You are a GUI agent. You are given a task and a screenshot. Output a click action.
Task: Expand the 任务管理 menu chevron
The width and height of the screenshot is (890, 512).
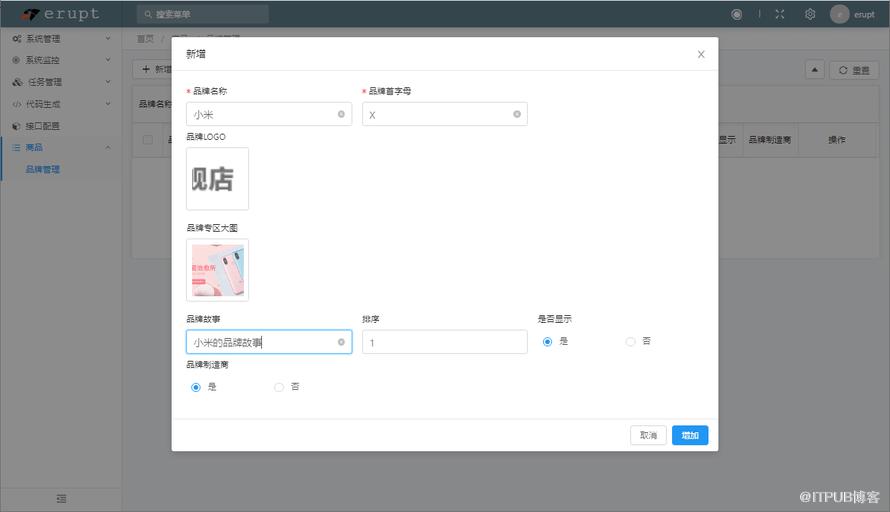108,82
